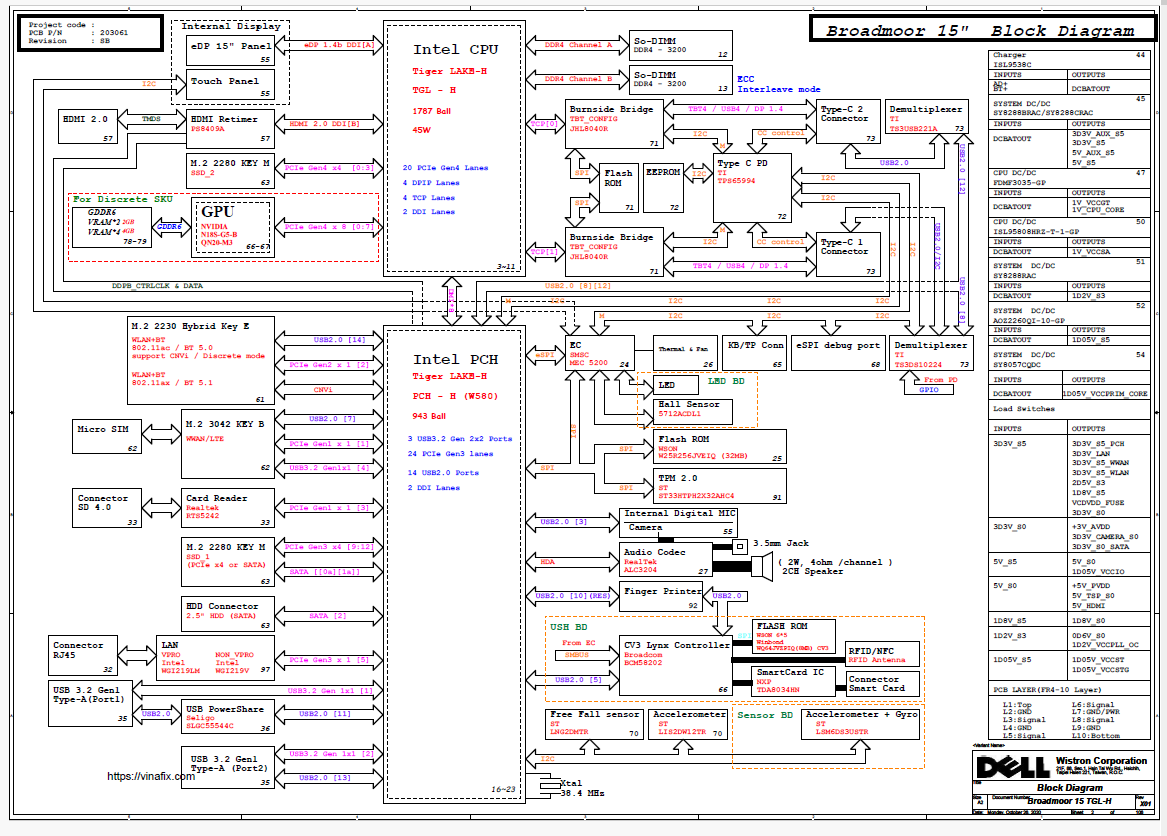Click the eDP 15" Panel block
This screenshot has width=1167, height=836.
click(230, 51)
